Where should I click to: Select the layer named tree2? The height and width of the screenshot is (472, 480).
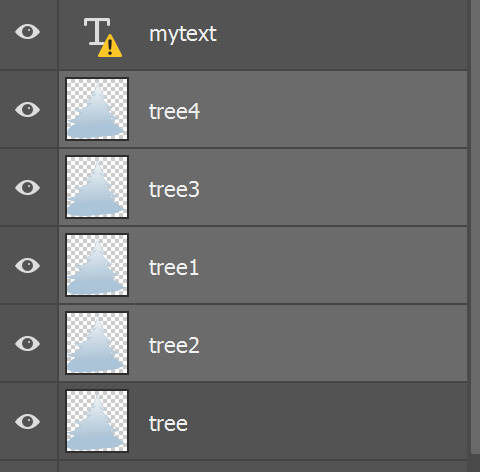point(174,345)
